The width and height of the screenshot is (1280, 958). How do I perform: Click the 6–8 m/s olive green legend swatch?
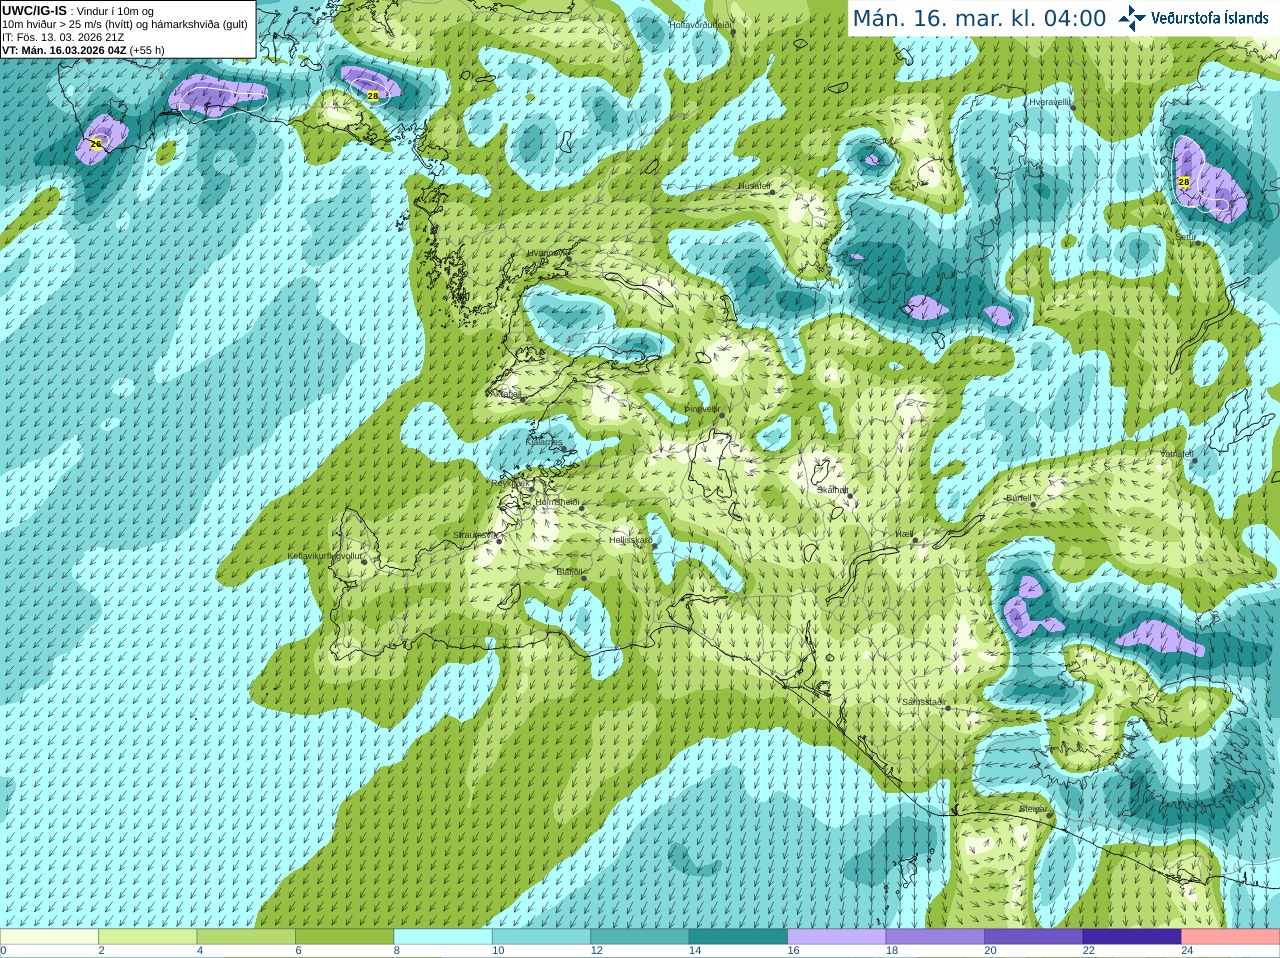(344, 937)
